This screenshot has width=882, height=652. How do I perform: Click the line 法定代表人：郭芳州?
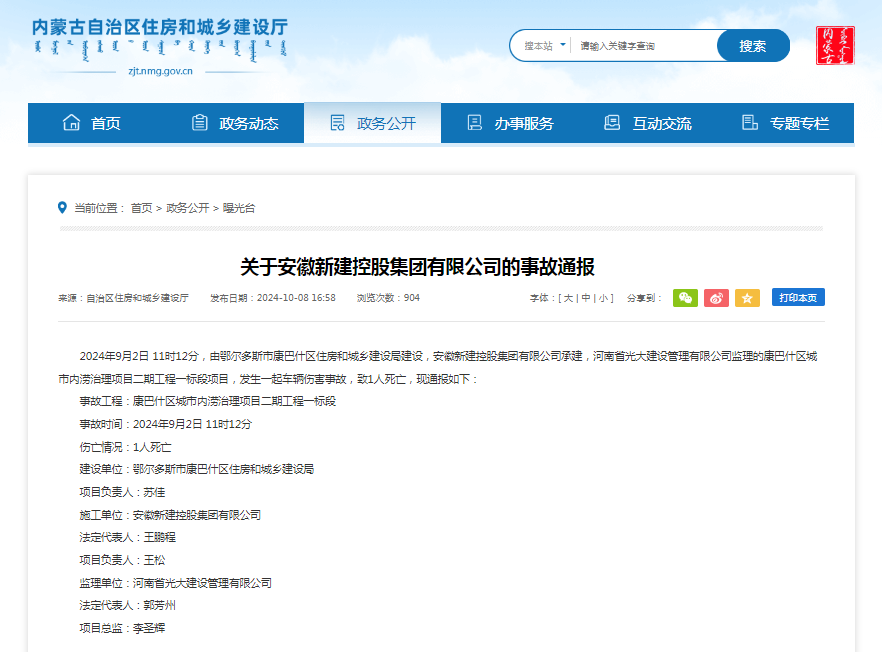pos(128,605)
